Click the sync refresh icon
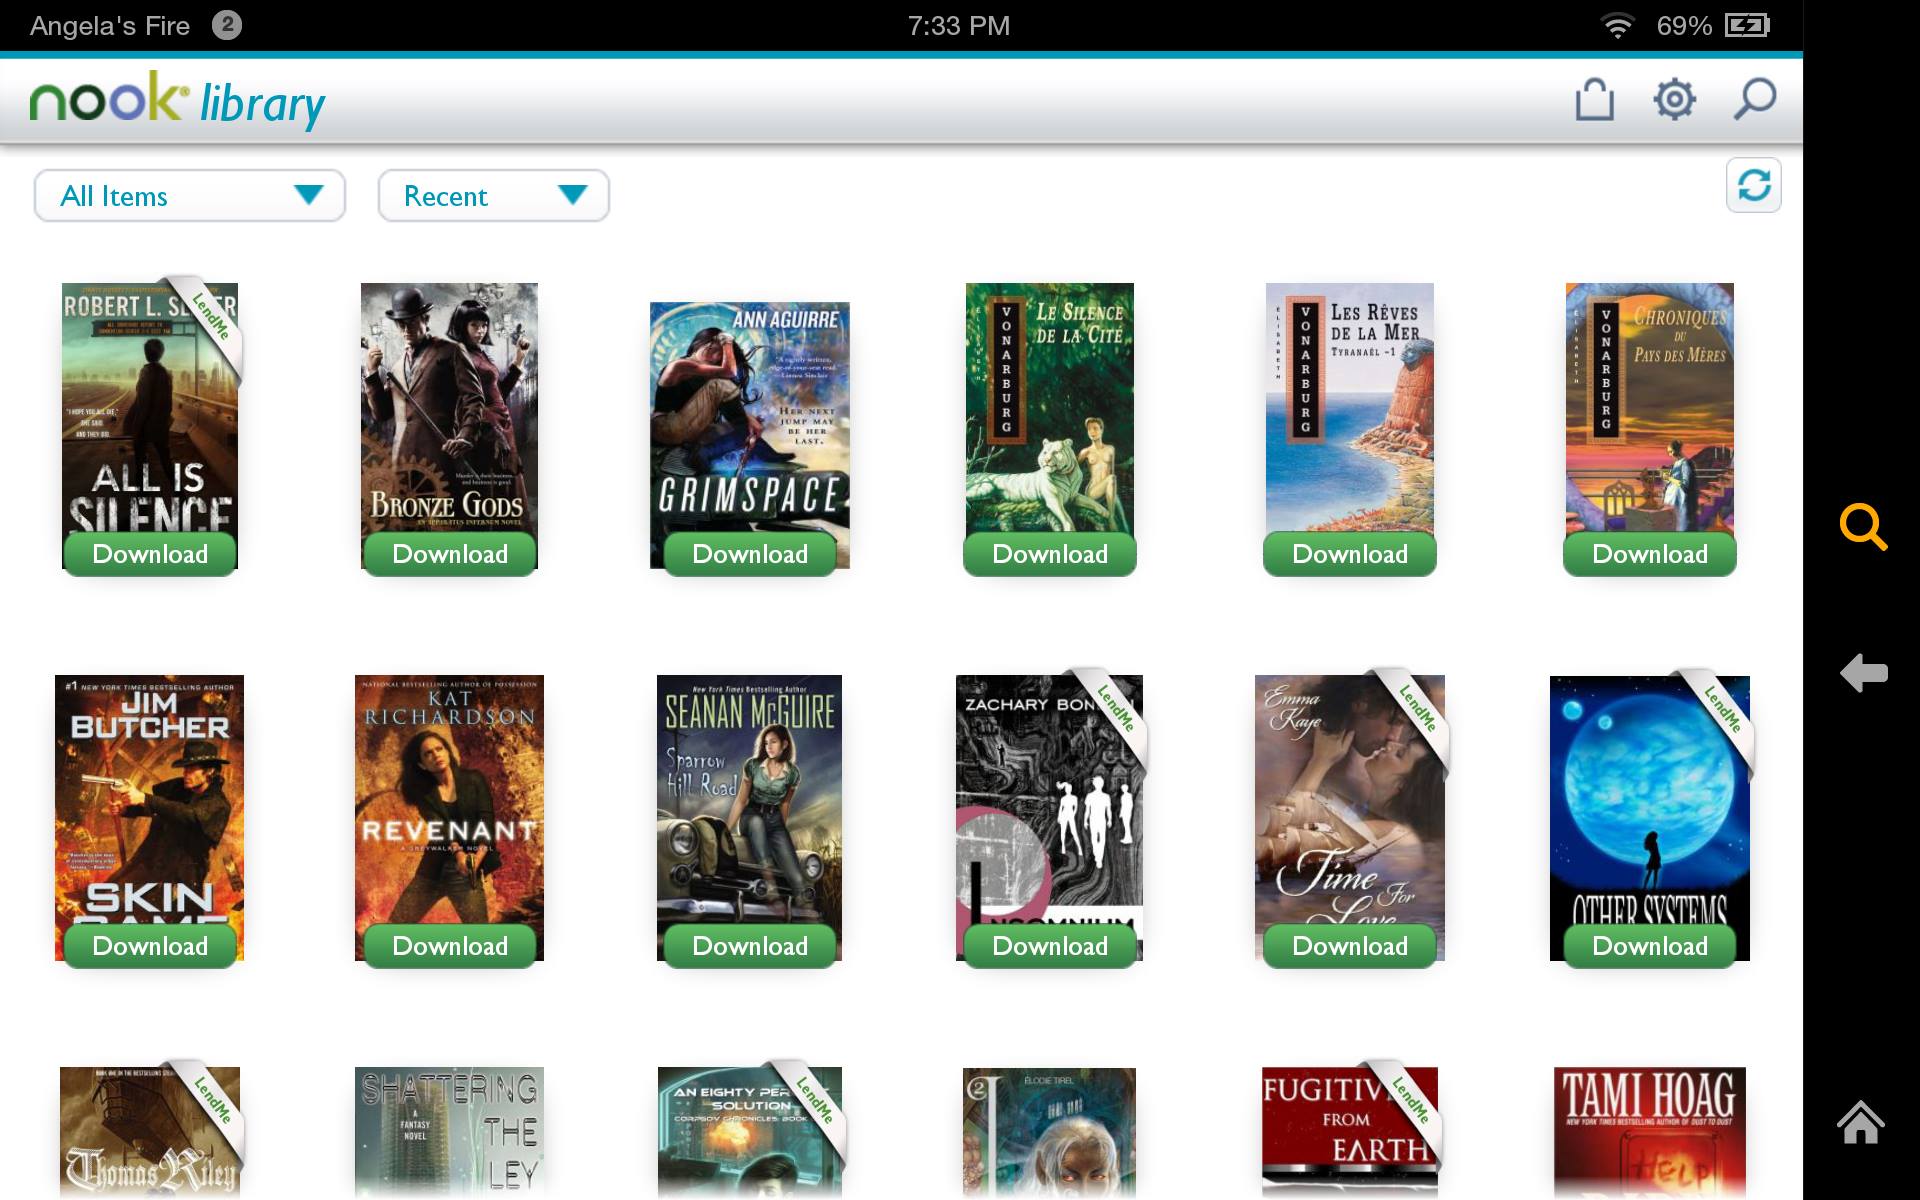The height and width of the screenshot is (1200, 1920). (1753, 185)
